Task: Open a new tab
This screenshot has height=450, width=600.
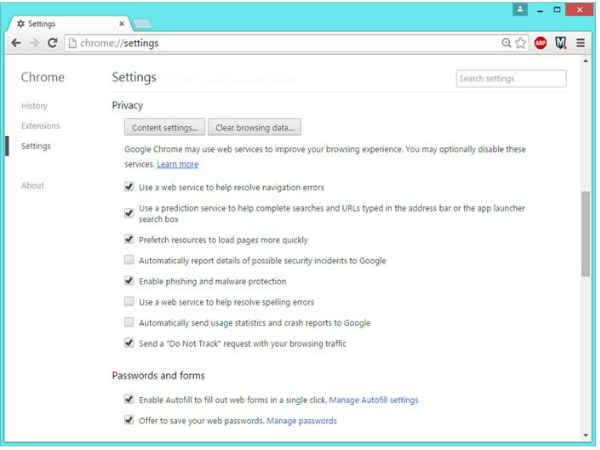Action: tap(142, 24)
